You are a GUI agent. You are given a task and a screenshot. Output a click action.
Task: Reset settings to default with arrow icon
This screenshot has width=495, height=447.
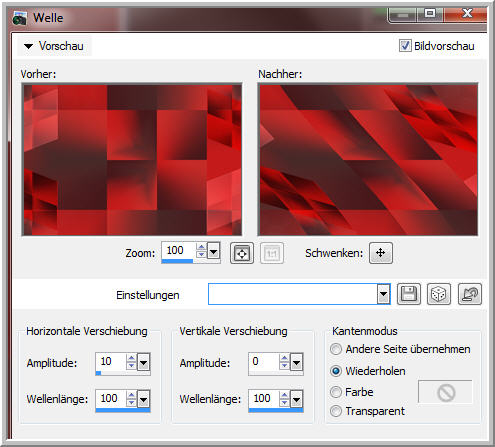[x=470, y=294]
